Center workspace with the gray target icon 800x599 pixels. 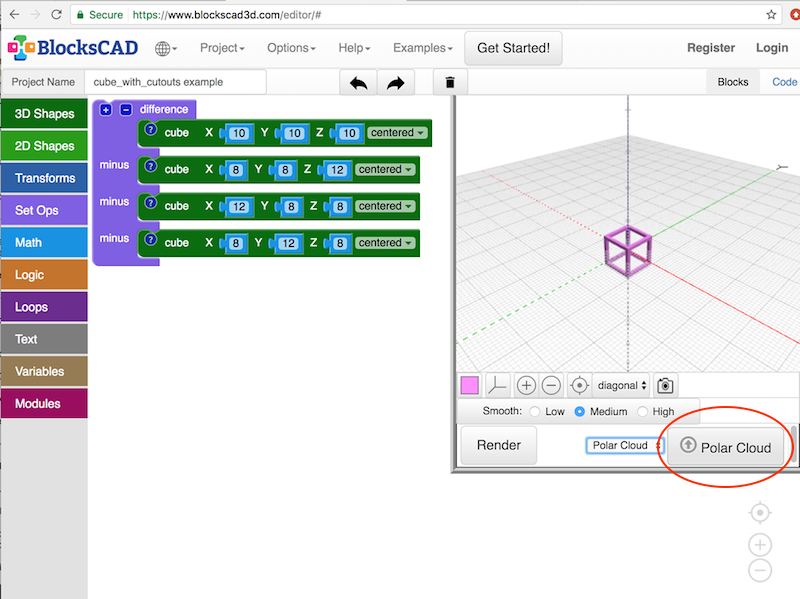tap(760, 512)
